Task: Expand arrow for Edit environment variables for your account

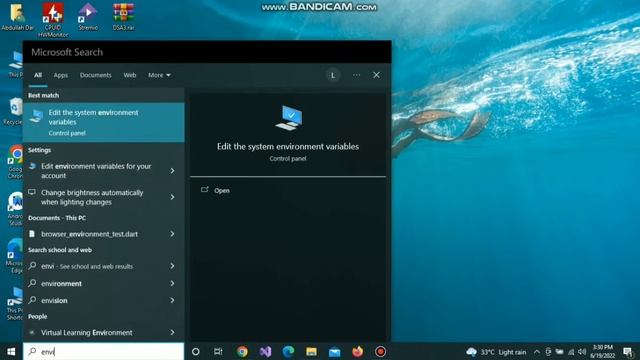Action: tap(172, 171)
